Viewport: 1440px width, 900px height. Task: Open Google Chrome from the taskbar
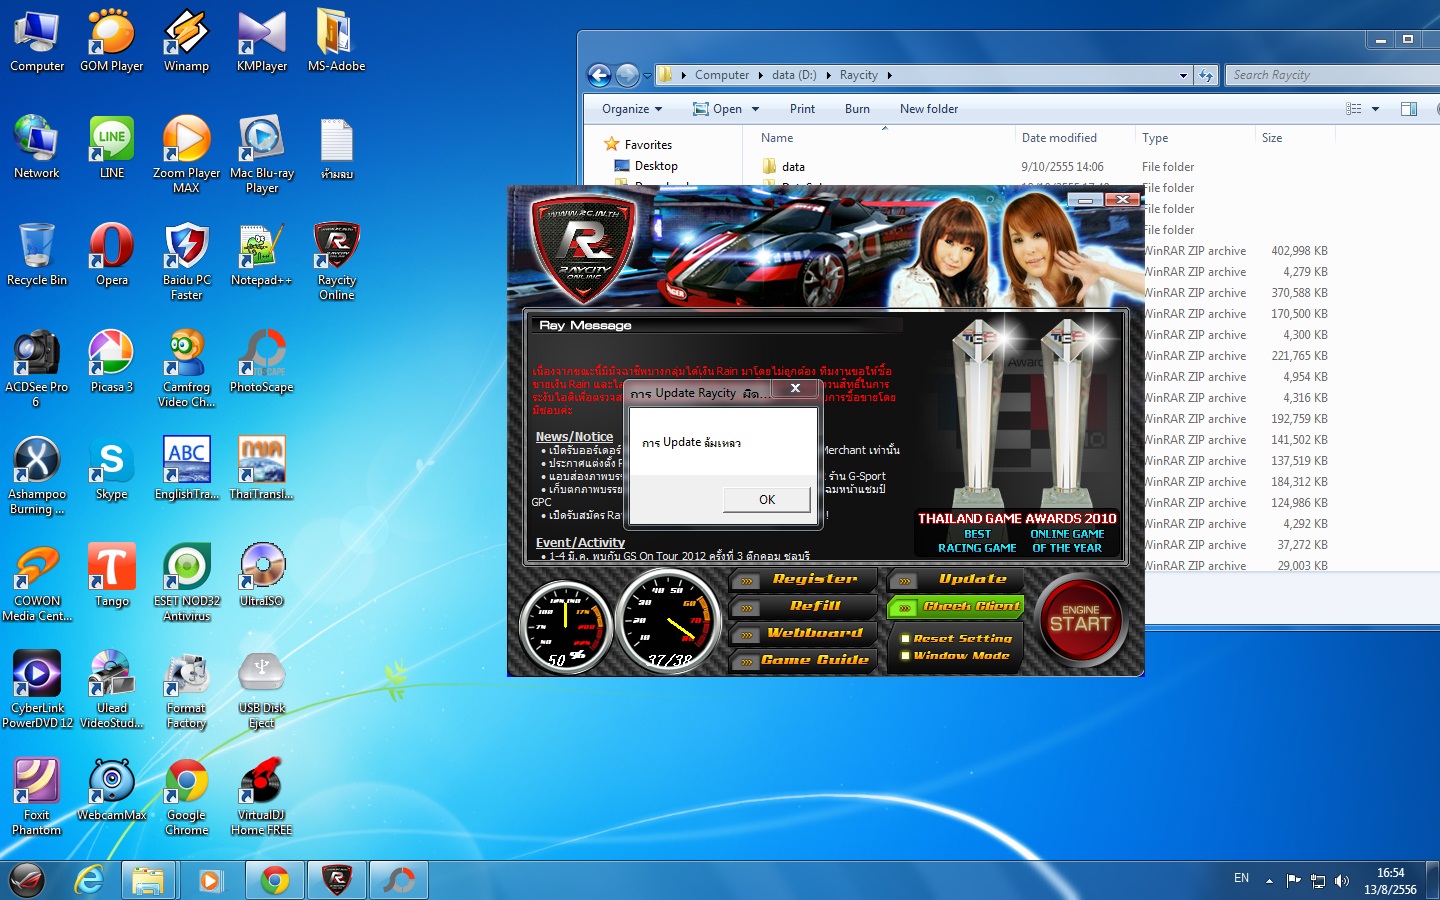tap(274, 880)
